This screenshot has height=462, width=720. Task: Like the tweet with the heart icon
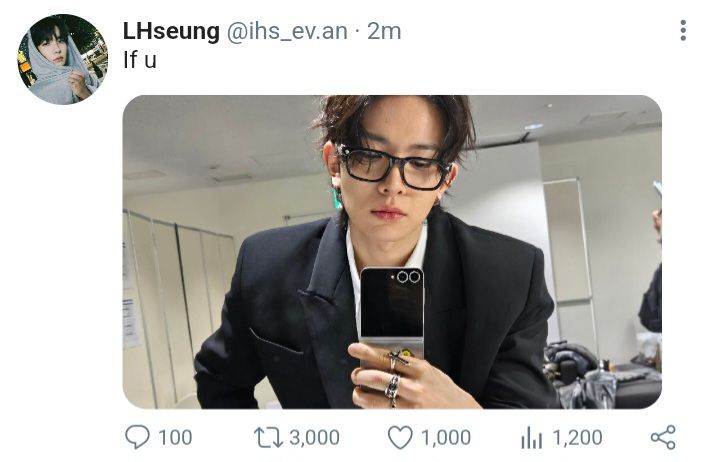point(400,437)
